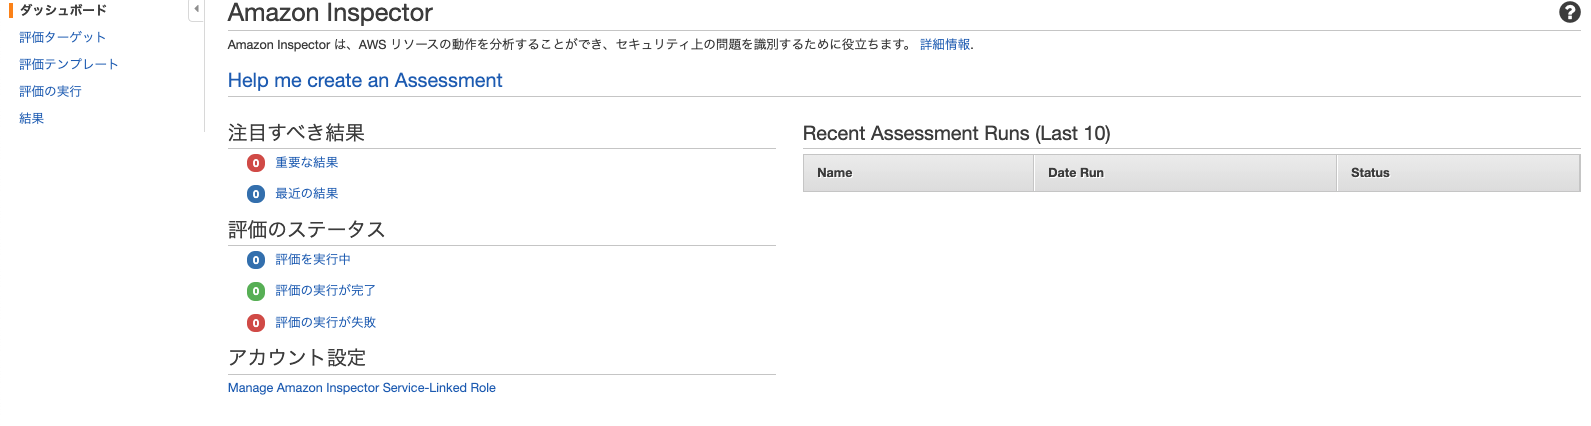Image resolution: width=1591 pixels, height=426 pixels.
Task: Click the Amazon Inspector page title
Action: coord(330,13)
